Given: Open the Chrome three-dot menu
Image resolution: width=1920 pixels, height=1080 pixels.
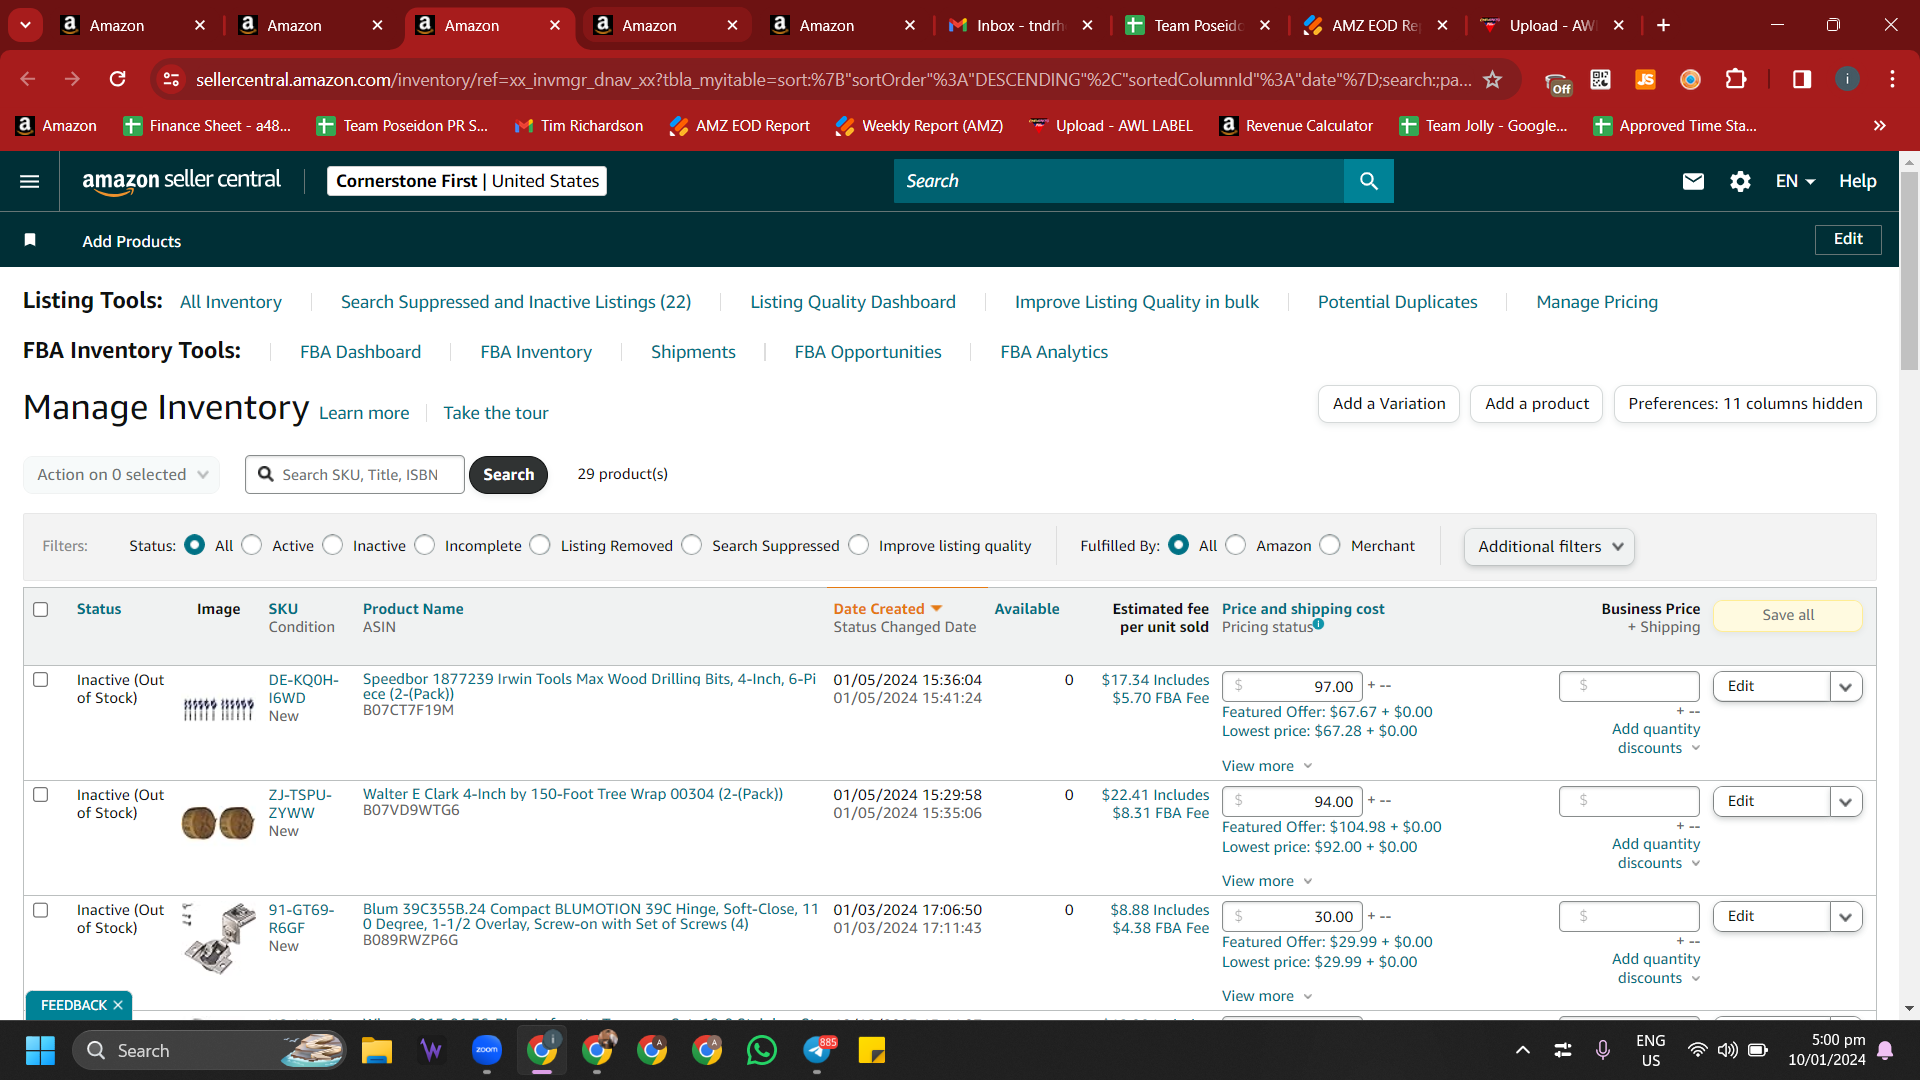Looking at the screenshot, I should tap(1892, 79).
